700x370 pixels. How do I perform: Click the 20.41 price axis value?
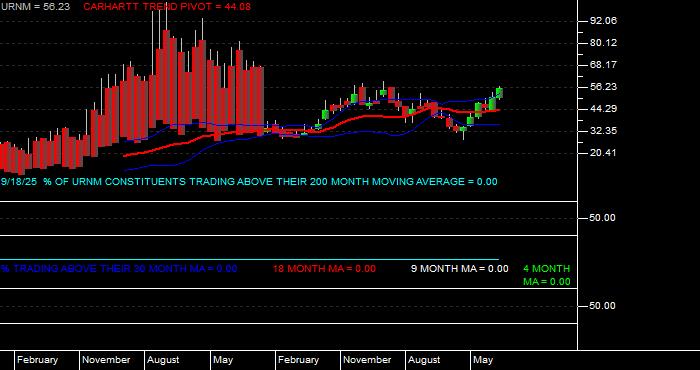click(603, 153)
